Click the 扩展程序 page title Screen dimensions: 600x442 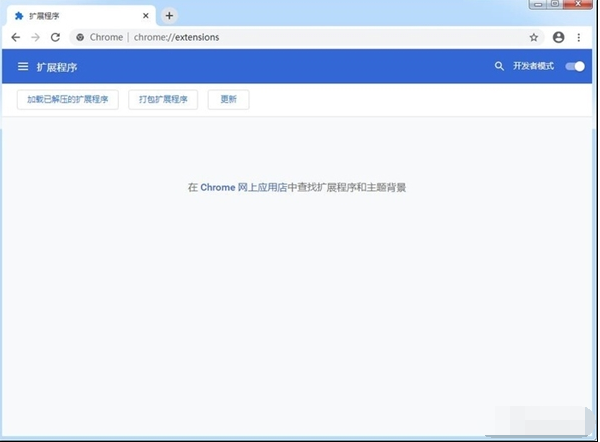[57, 67]
